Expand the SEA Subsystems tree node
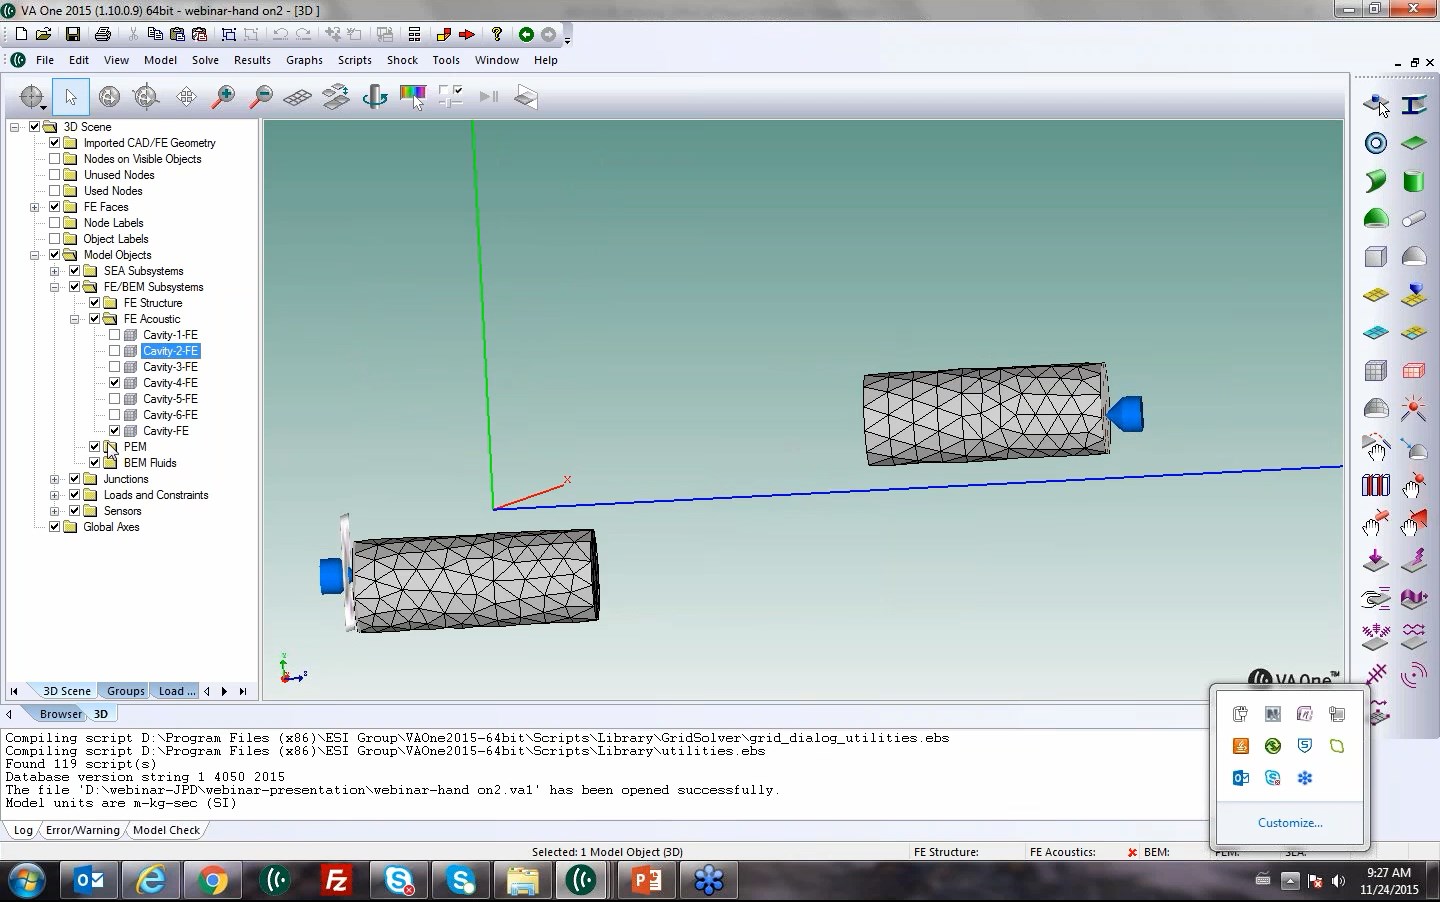 pyautogui.click(x=54, y=271)
